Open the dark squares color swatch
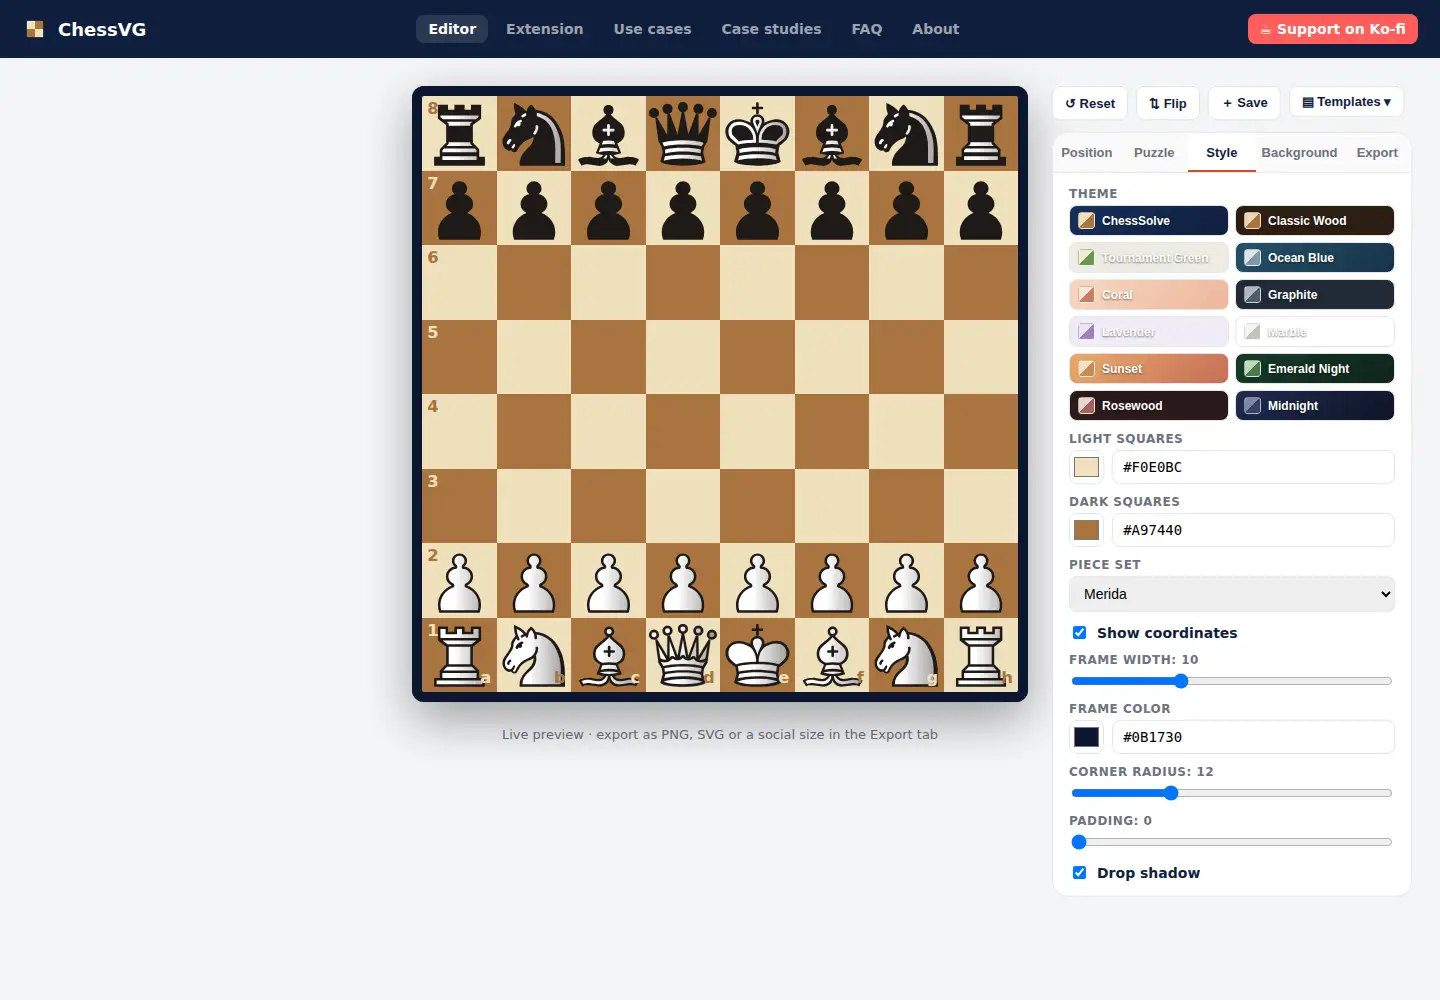1440x1000 pixels. tap(1086, 530)
